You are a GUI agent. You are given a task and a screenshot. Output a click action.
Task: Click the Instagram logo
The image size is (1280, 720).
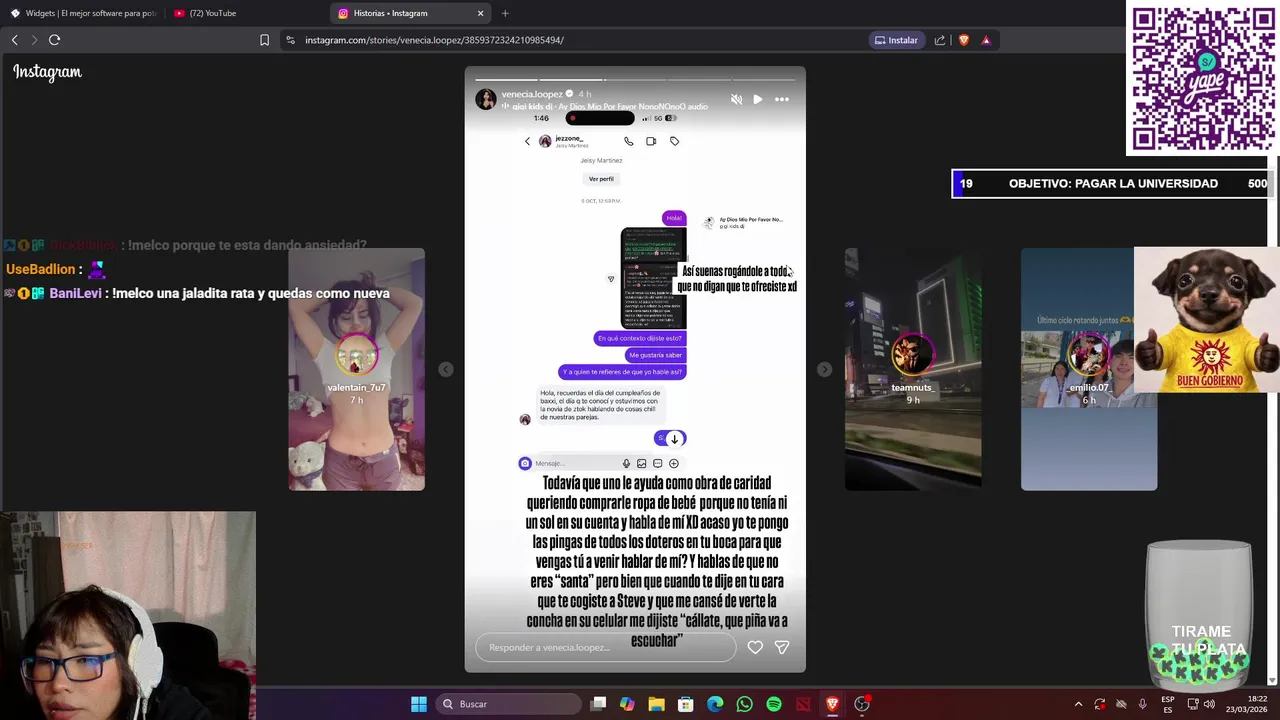47,72
